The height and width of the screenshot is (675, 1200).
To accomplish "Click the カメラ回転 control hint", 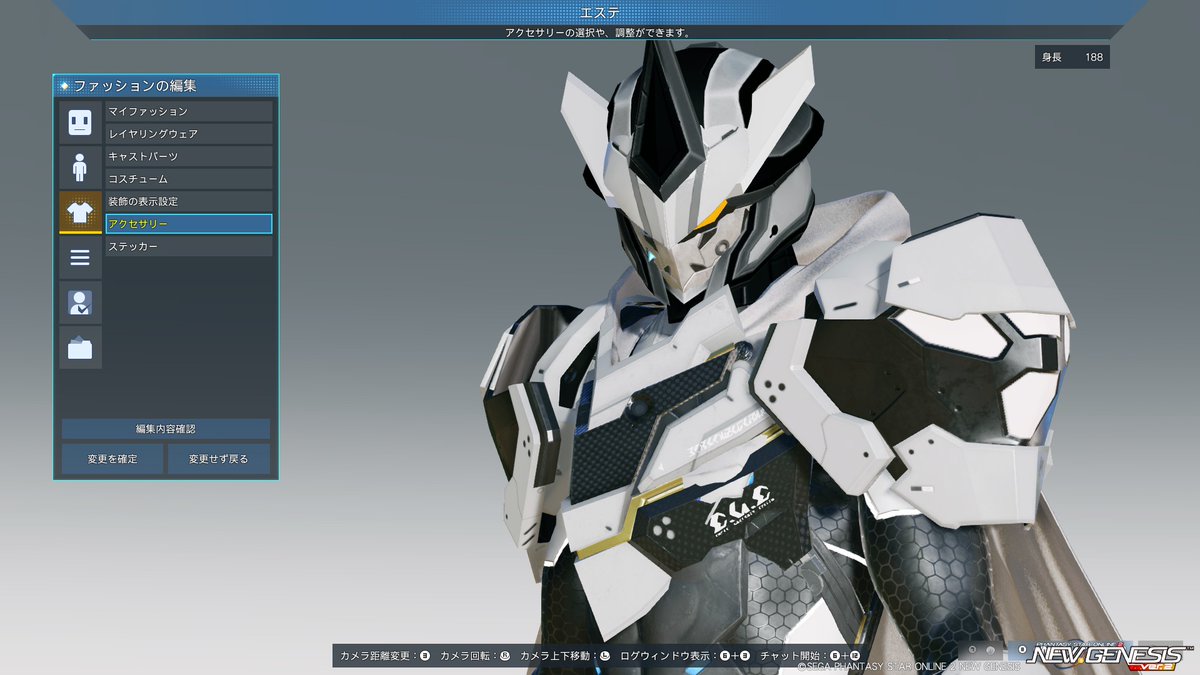I will pyautogui.click(x=476, y=657).
